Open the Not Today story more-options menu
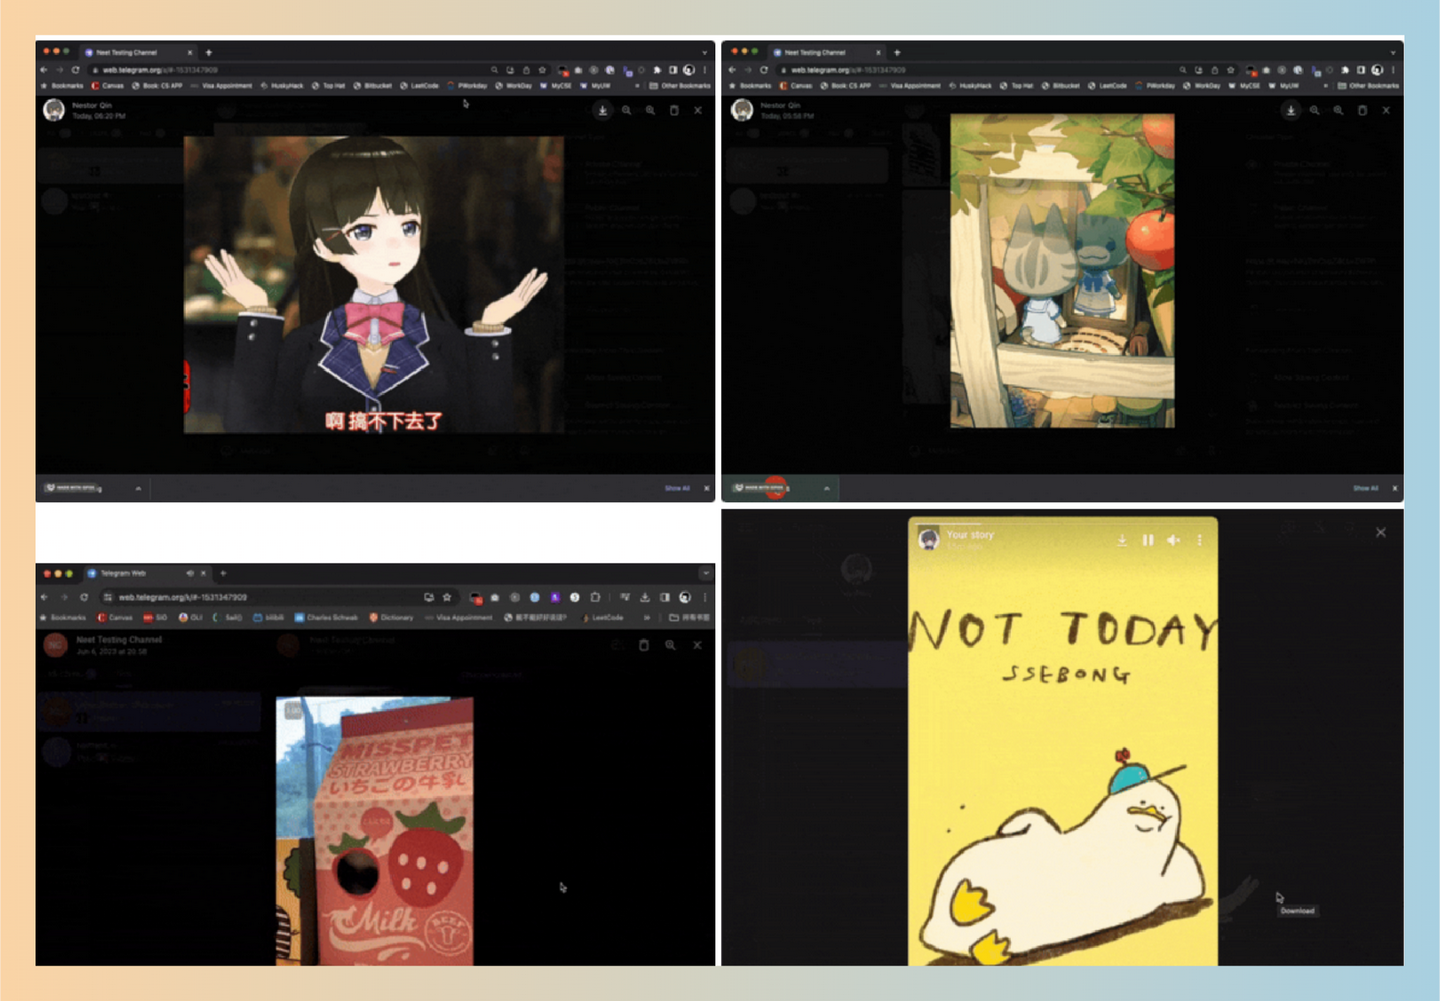This screenshot has width=1440, height=1001. point(1199,540)
